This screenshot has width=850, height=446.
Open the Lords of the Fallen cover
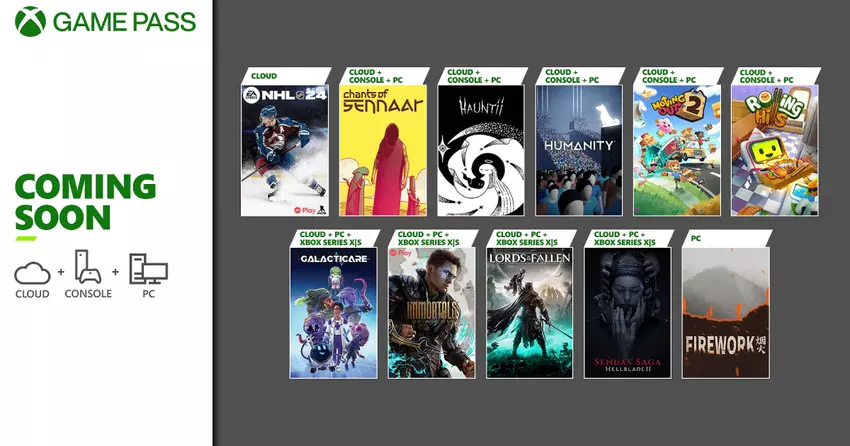pyautogui.click(x=529, y=313)
